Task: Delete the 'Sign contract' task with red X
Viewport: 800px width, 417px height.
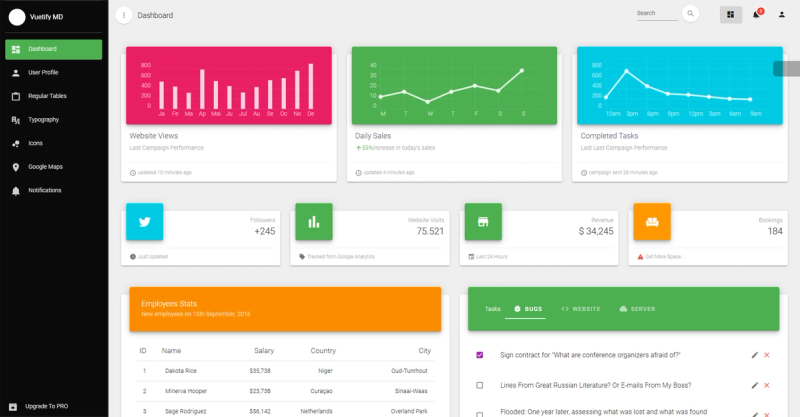Action: (x=766, y=355)
